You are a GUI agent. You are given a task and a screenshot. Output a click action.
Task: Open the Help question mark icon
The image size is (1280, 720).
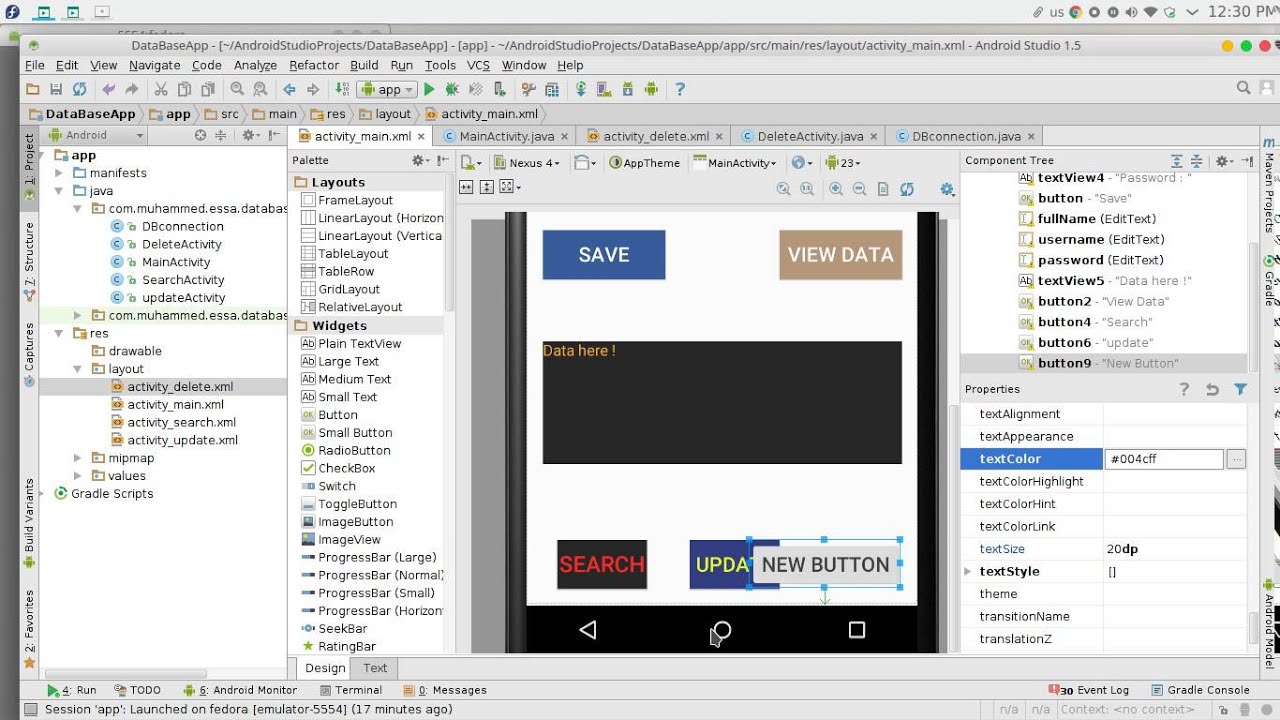[x=680, y=89]
